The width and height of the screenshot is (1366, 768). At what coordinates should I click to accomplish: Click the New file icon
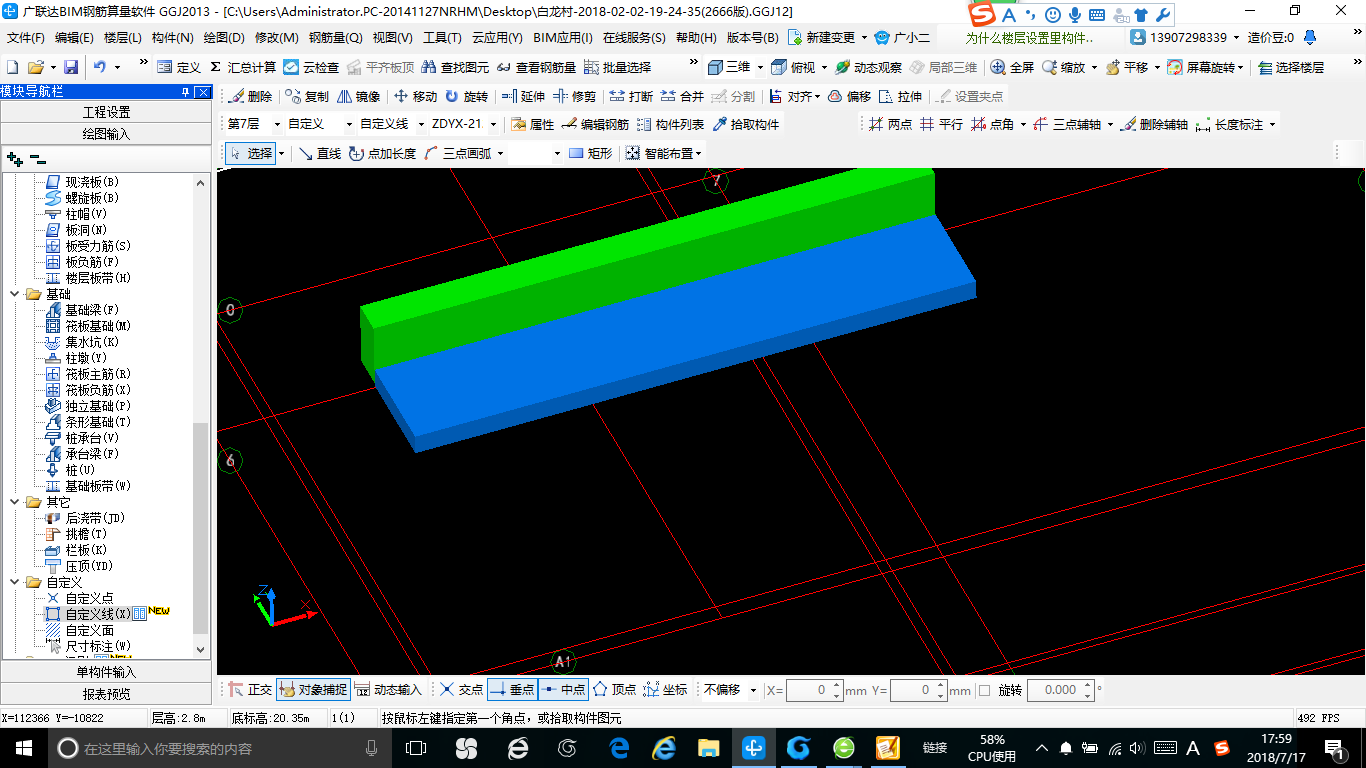coord(13,67)
